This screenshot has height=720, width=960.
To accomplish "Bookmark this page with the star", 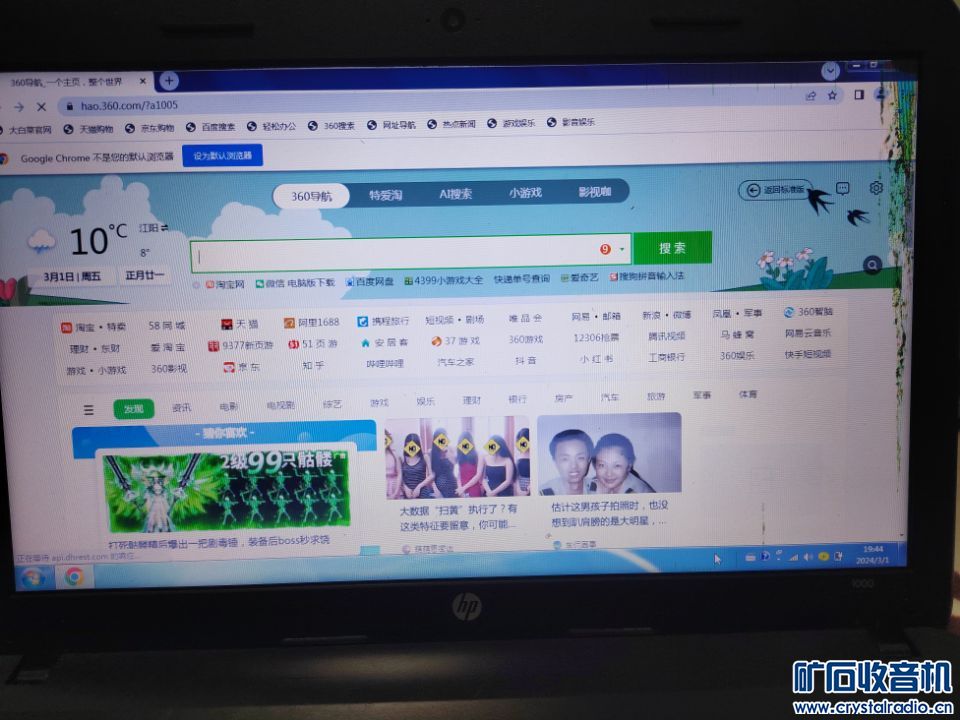I will click(832, 96).
